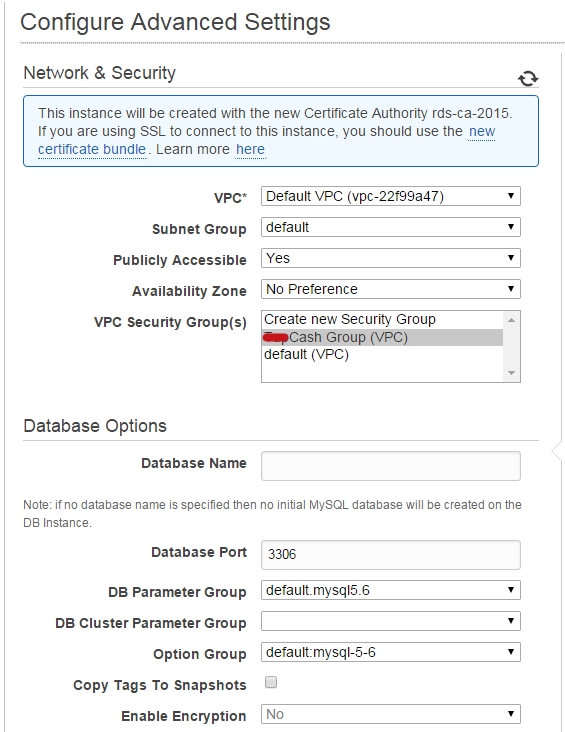Open the Enable Encryption dropdown
Screen dimensions: 565x732
tap(391, 714)
